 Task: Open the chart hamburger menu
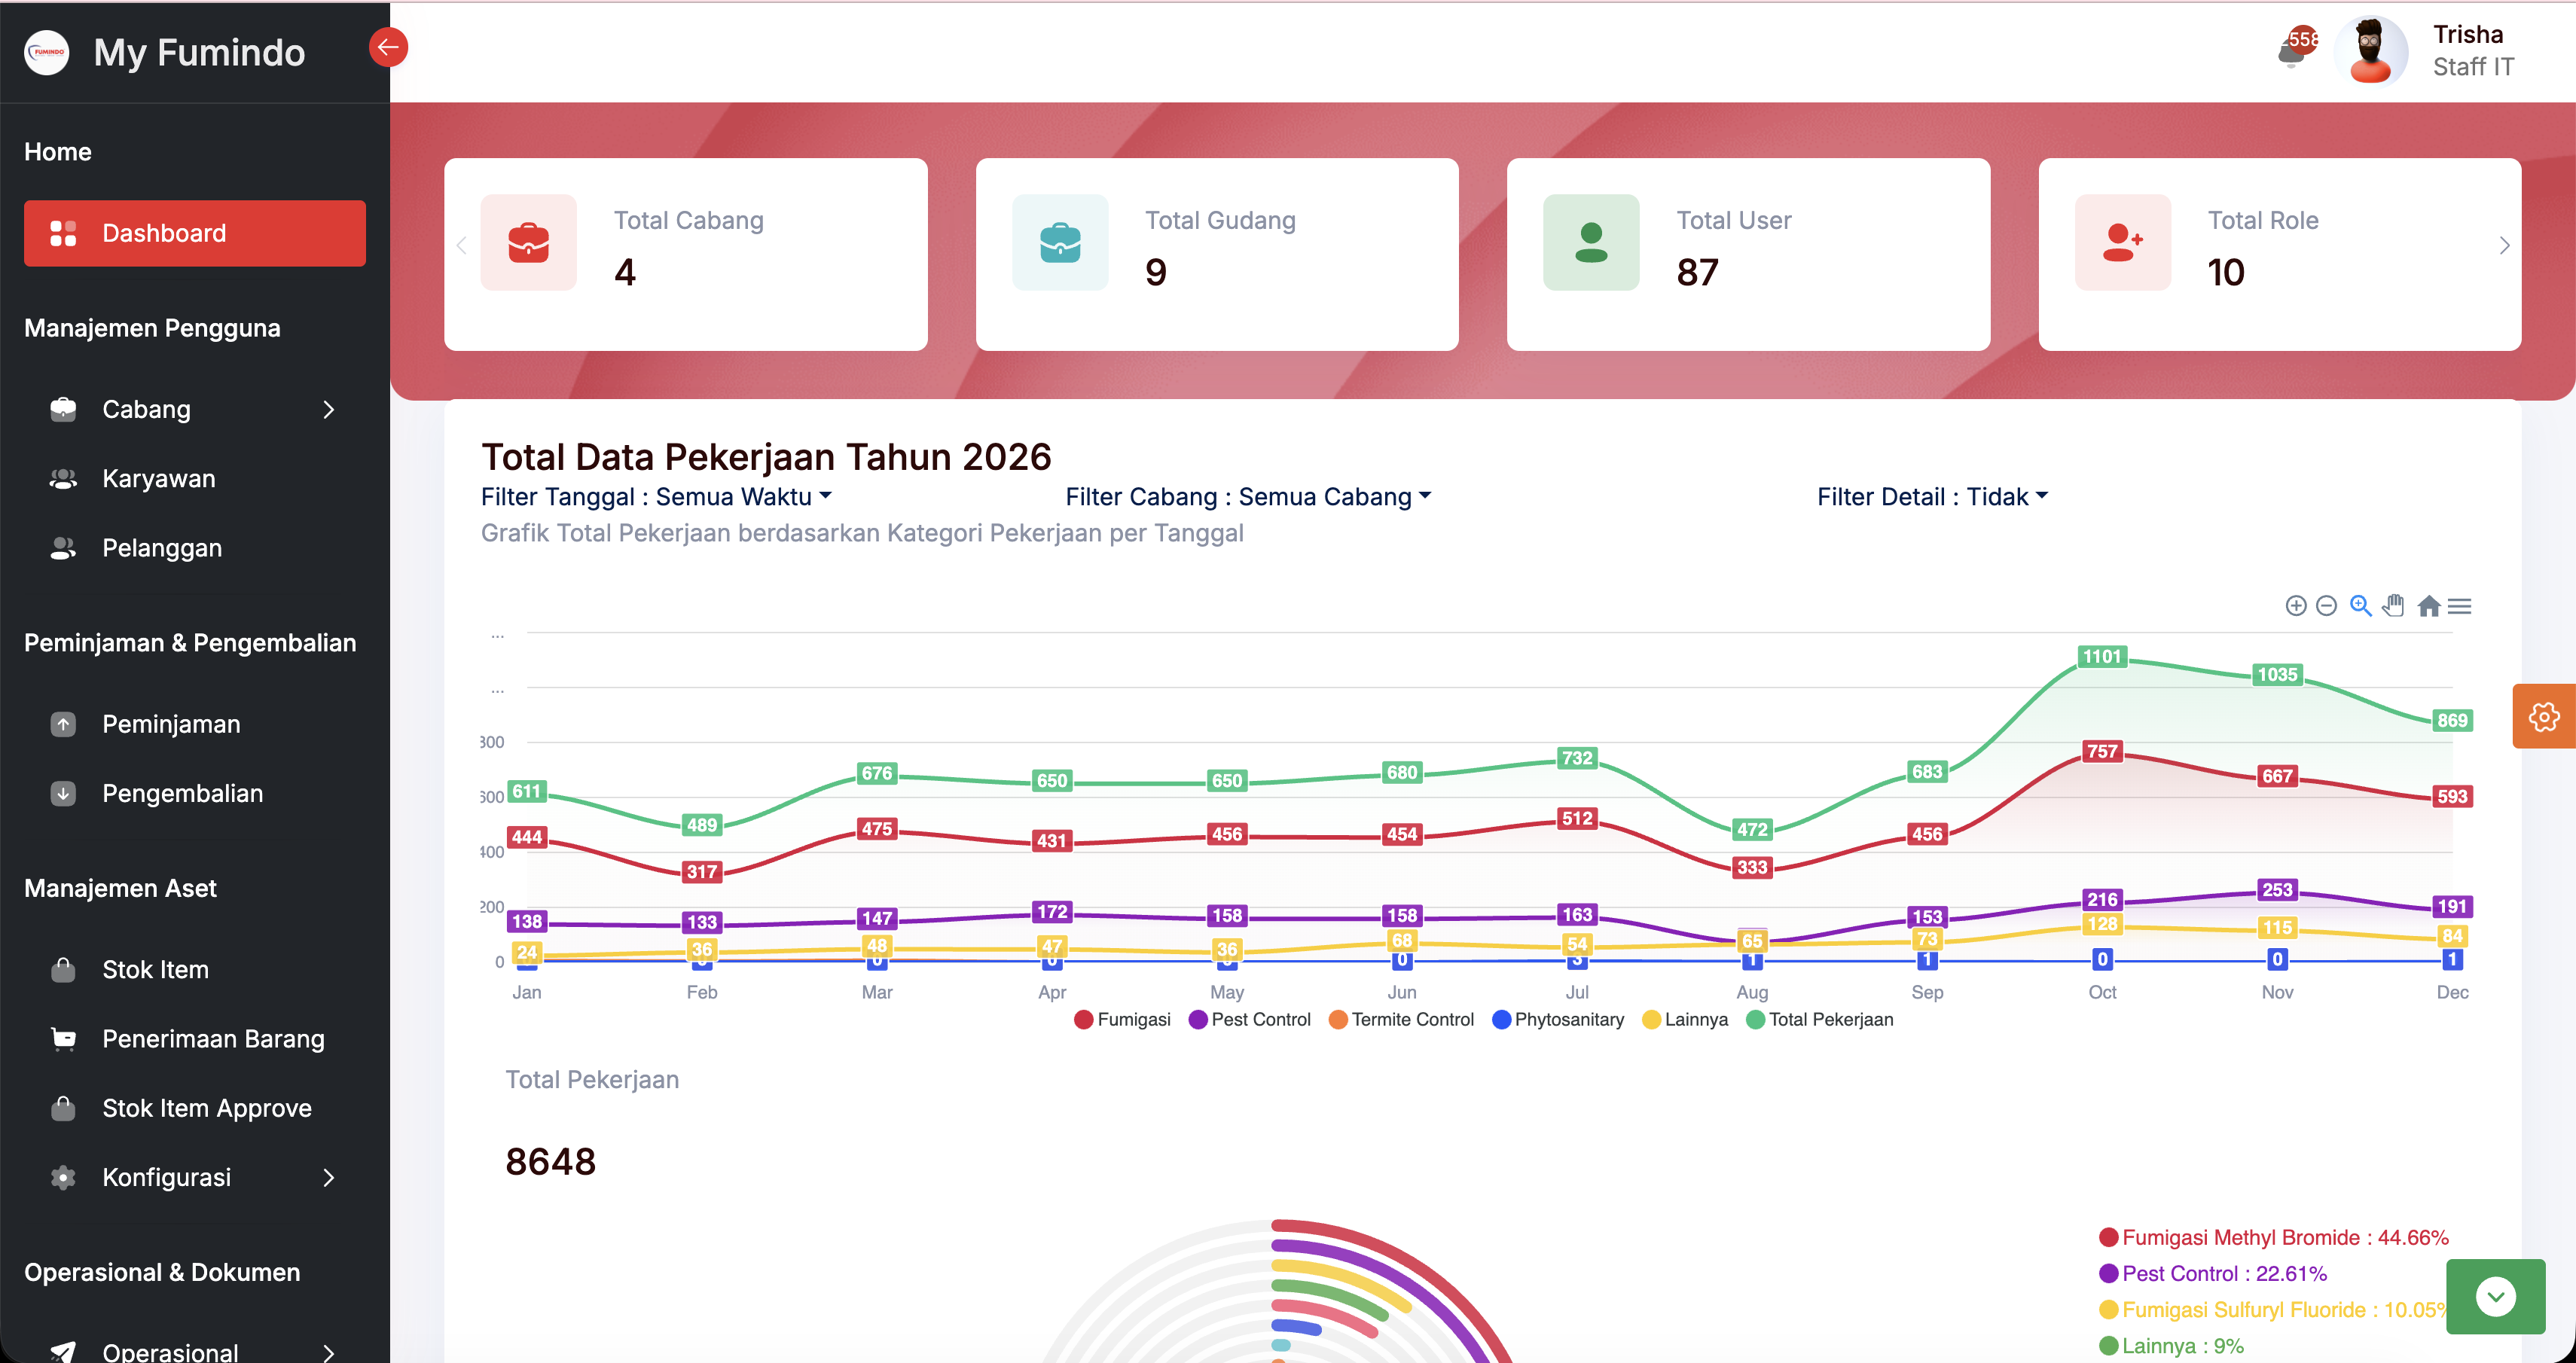(2460, 606)
